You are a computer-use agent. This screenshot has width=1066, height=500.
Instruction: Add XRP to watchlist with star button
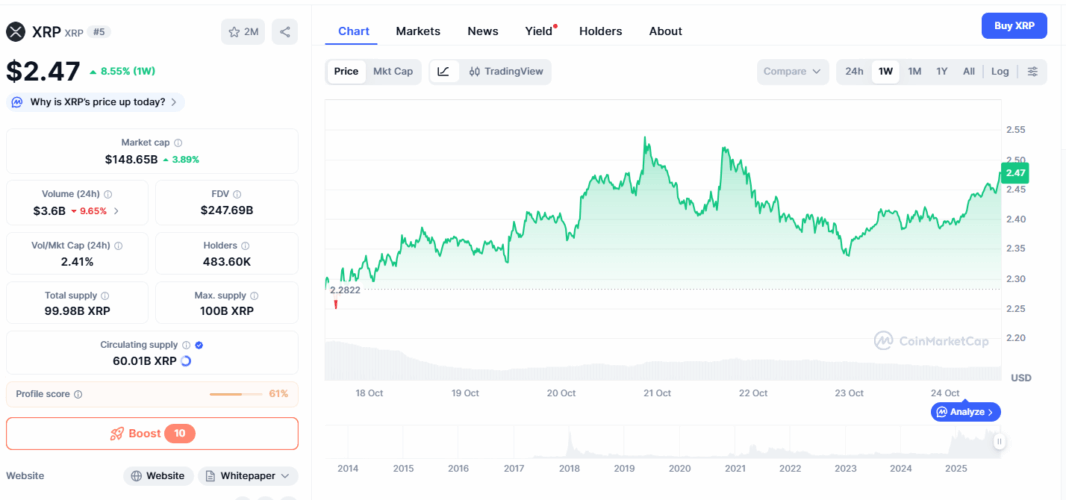click(x=243, y=32)
